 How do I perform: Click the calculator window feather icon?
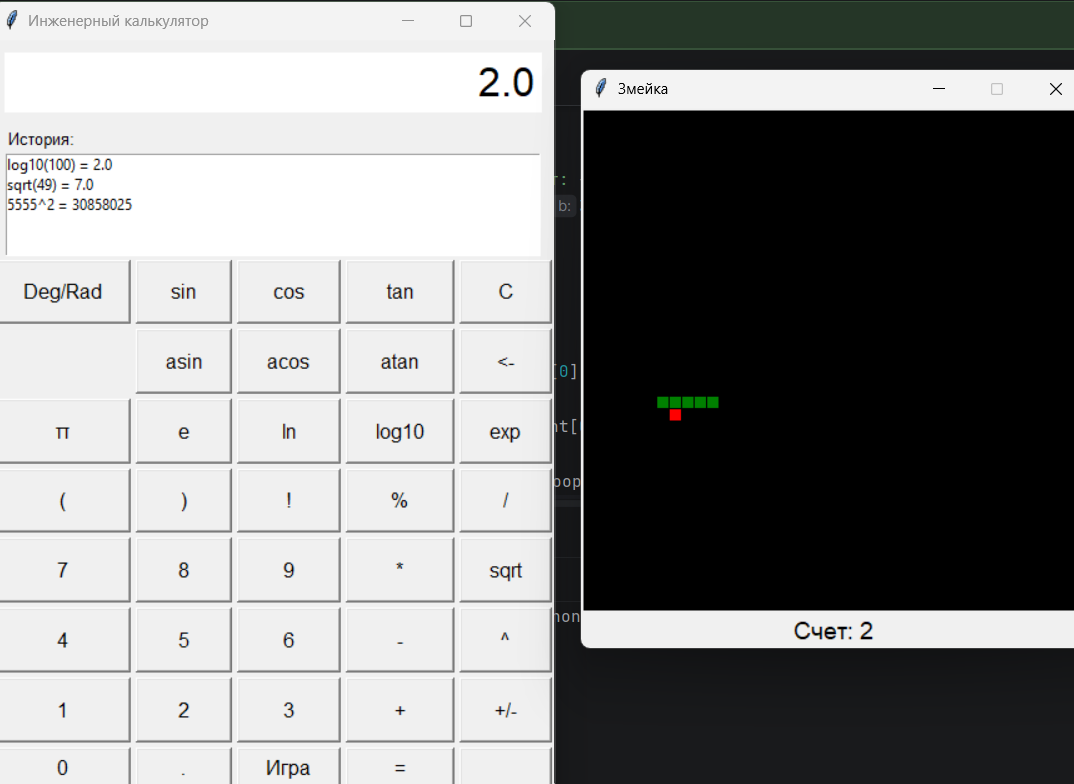click(x=12, y=21)
